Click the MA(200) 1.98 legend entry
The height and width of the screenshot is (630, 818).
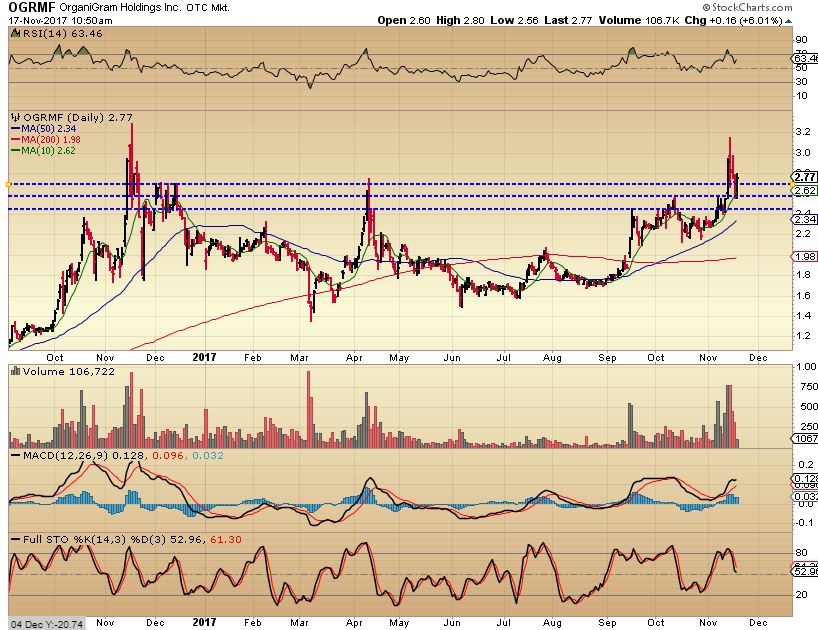click(x=46, y=139)
